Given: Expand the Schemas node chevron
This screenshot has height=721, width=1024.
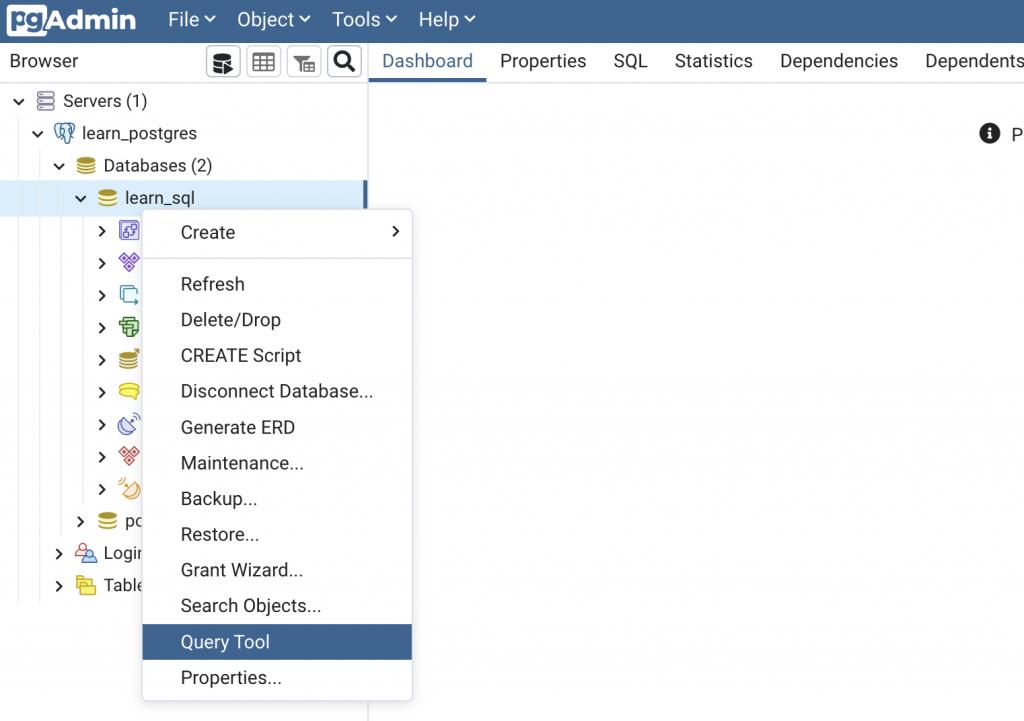Looking at the screenshot, I should tap(102, 457).
